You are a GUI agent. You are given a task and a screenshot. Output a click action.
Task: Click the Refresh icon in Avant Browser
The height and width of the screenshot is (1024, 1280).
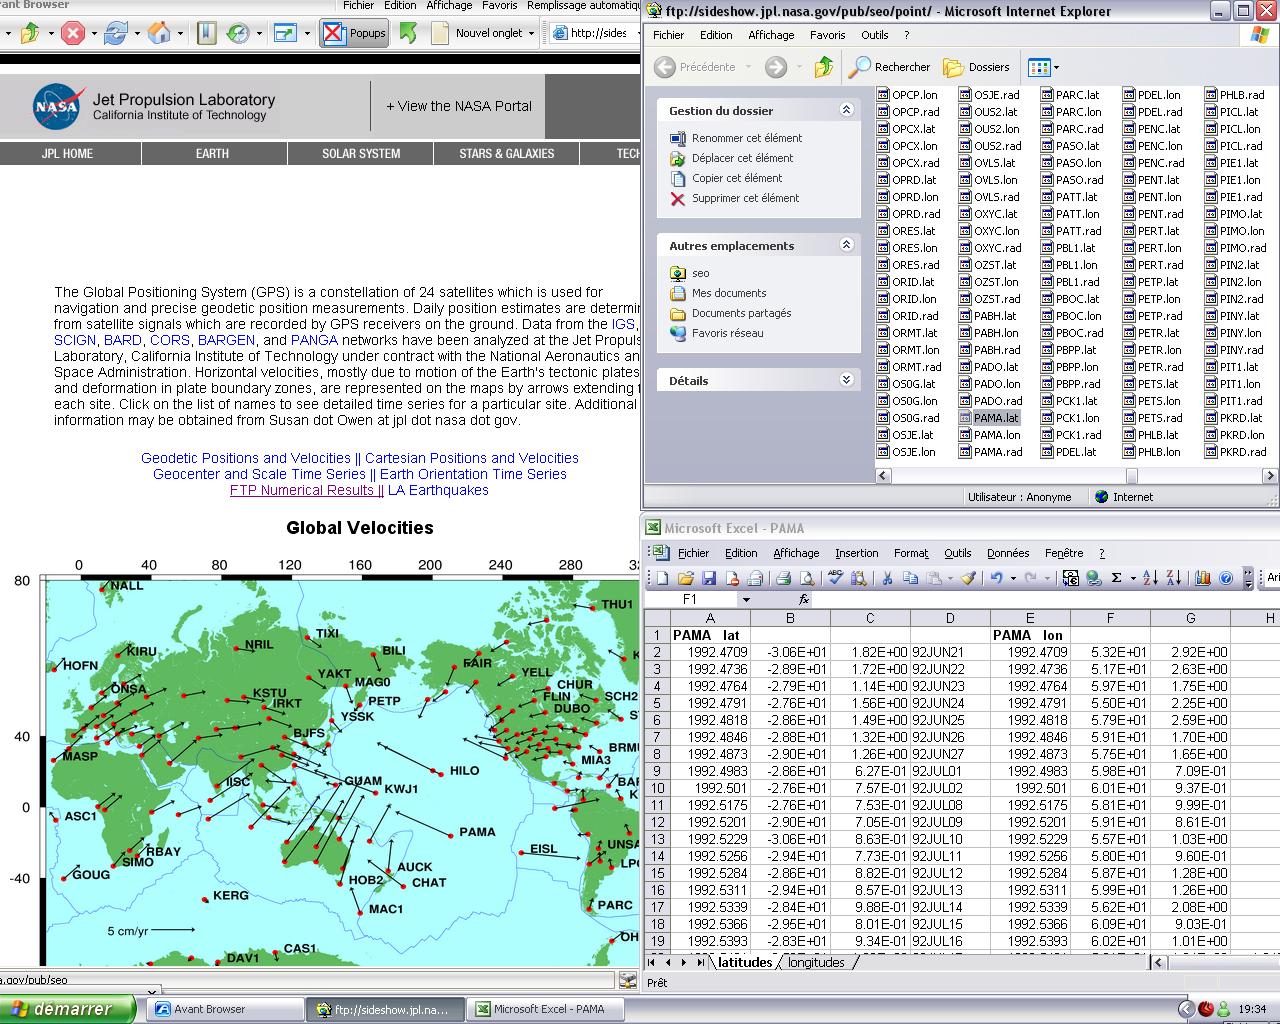(116, 33)
